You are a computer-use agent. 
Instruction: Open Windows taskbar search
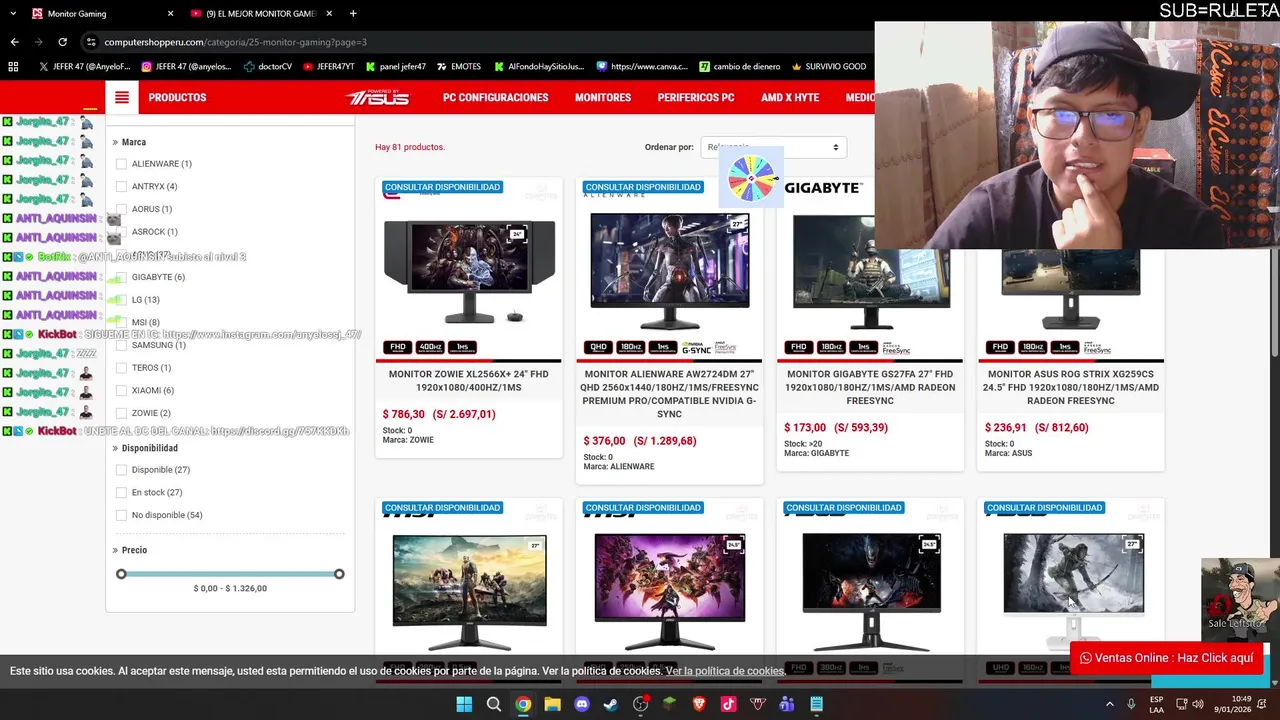tap(493, 704)
